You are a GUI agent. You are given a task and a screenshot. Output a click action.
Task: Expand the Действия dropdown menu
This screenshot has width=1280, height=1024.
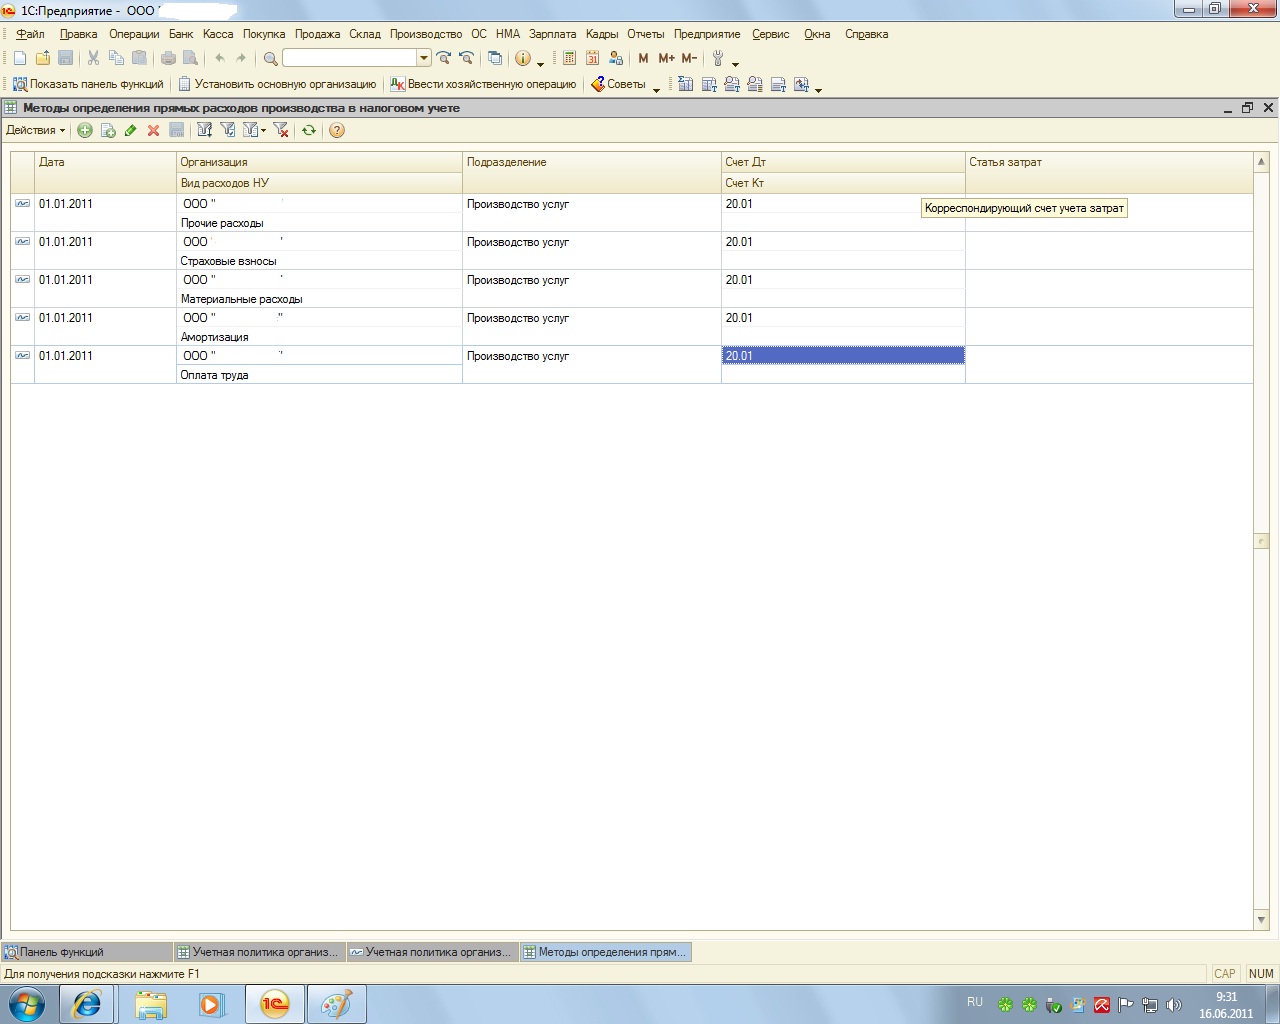coord(35,130)
